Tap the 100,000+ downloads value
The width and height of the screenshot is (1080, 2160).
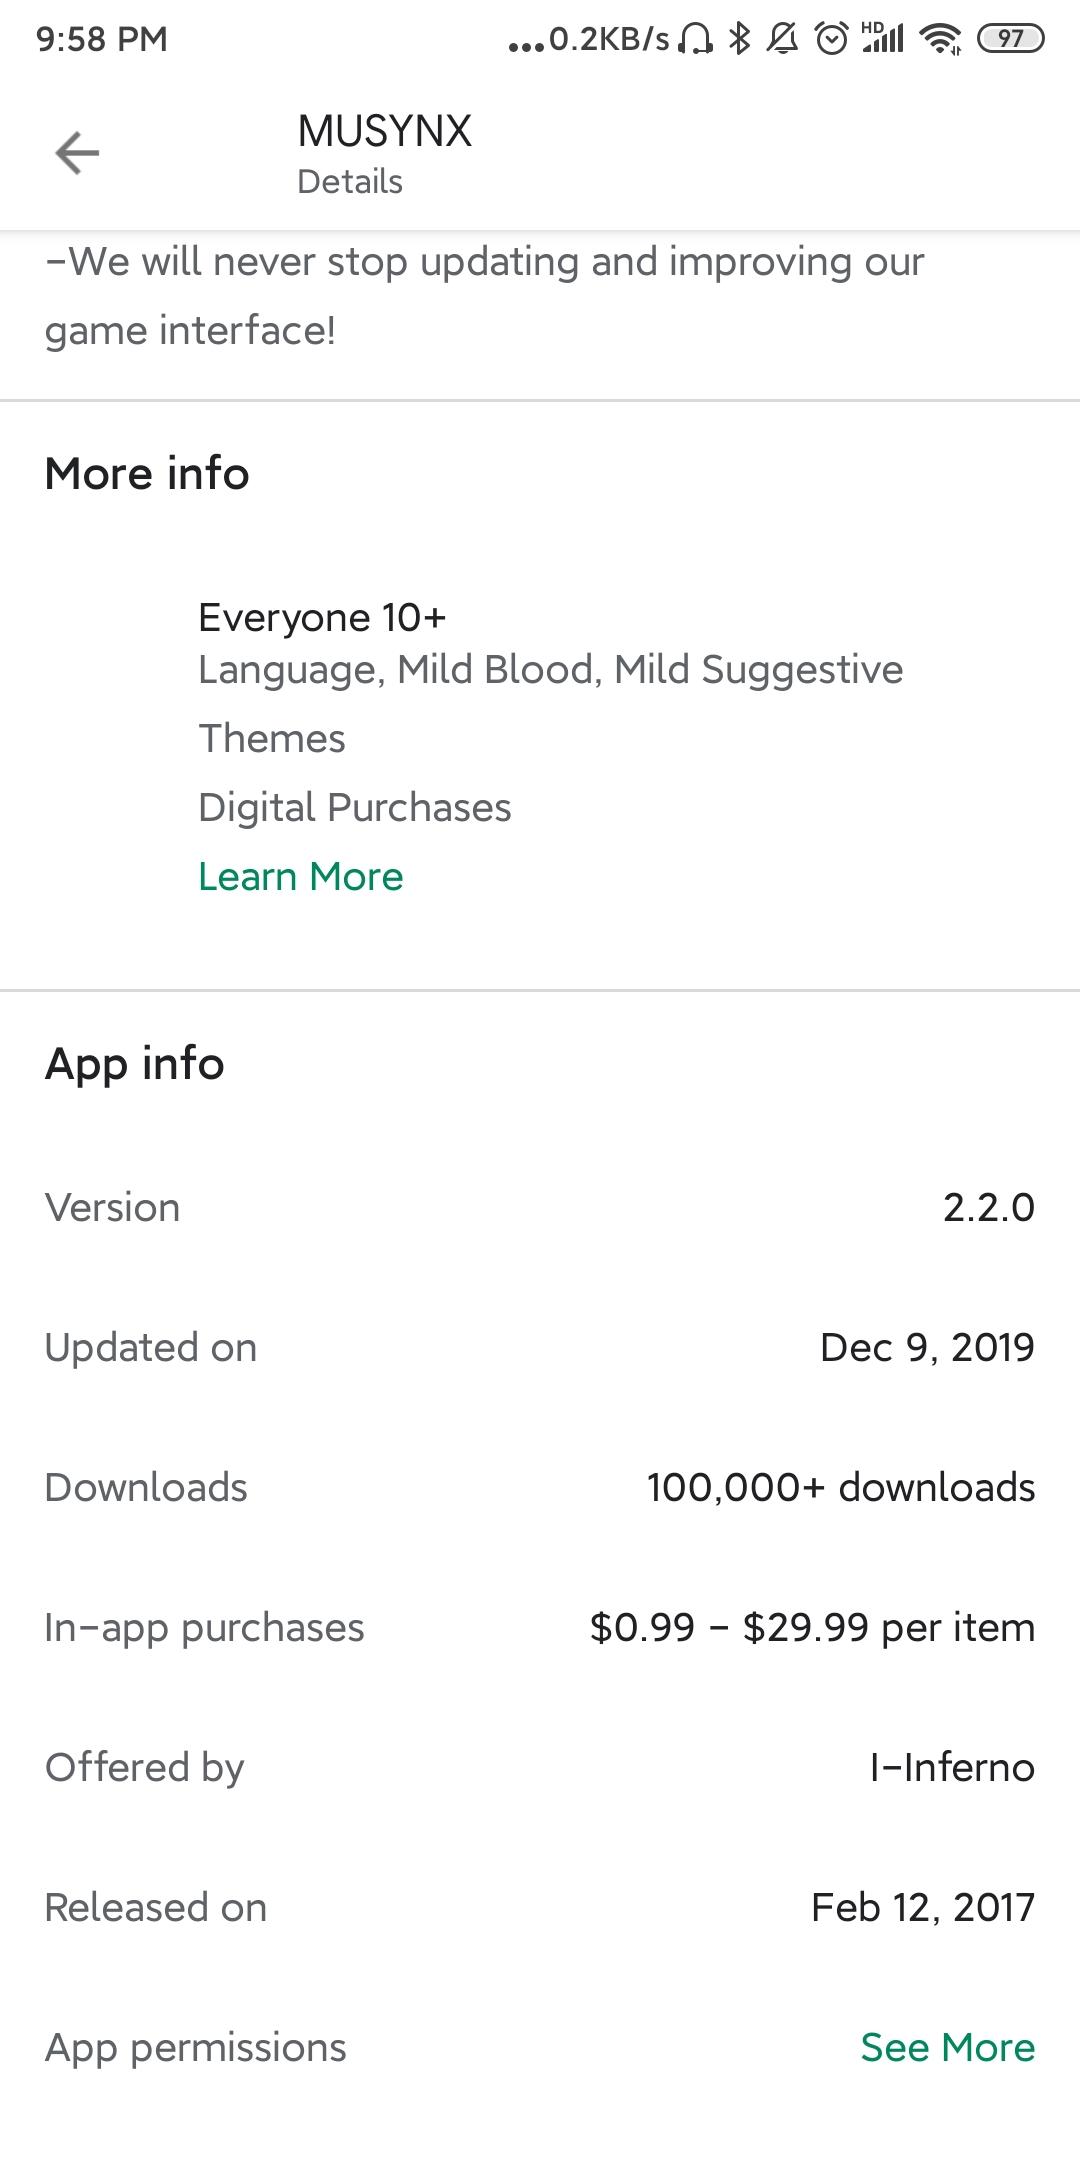[x=841, y=1487]
